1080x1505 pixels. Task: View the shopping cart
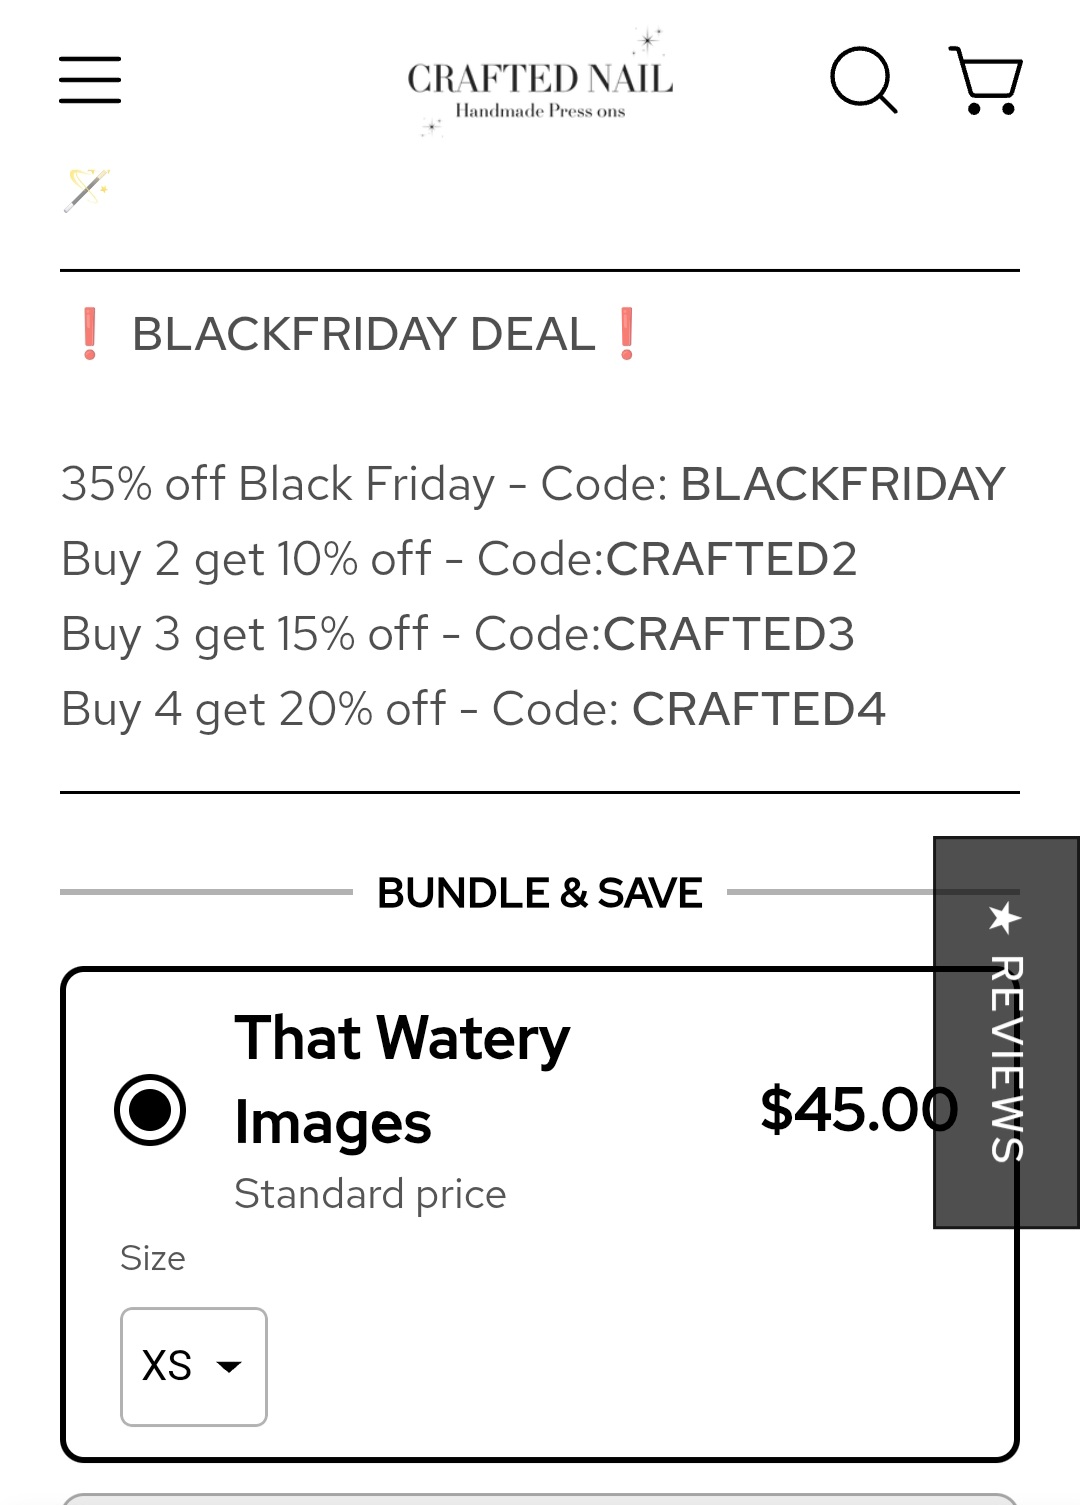tap(986, 80)
